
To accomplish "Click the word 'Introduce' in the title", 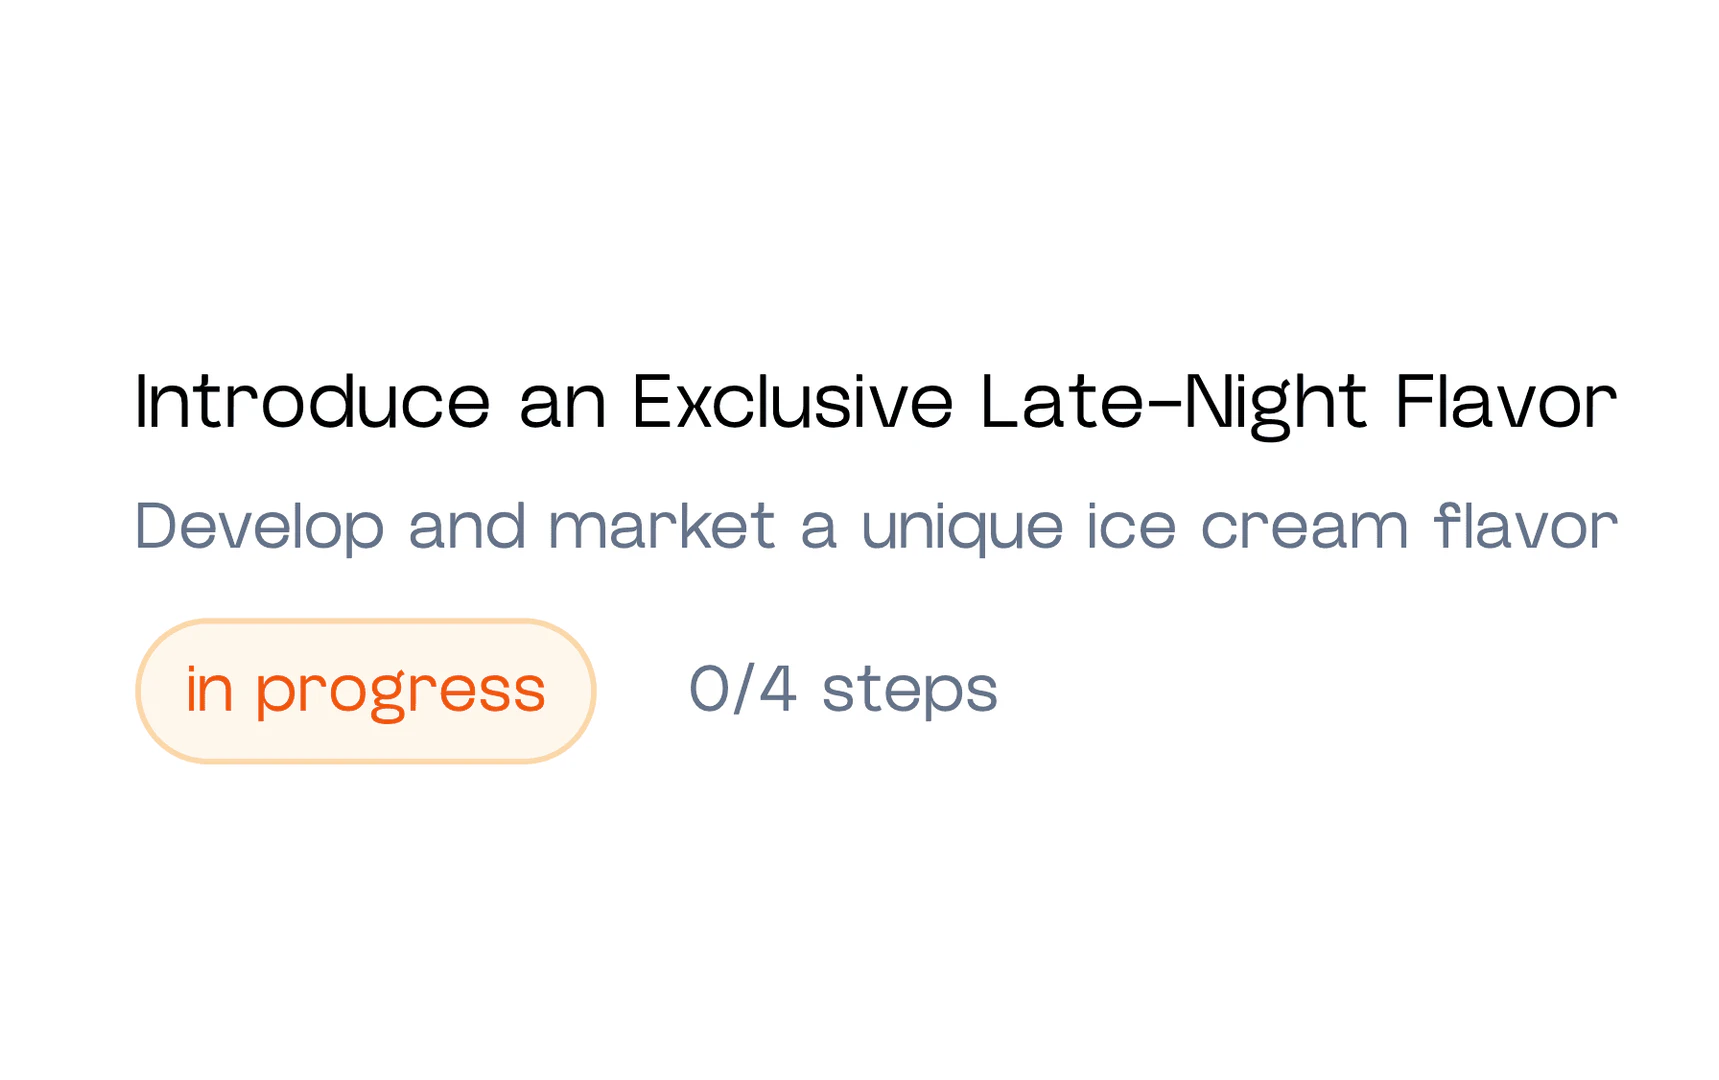I will tap(312, 403).
